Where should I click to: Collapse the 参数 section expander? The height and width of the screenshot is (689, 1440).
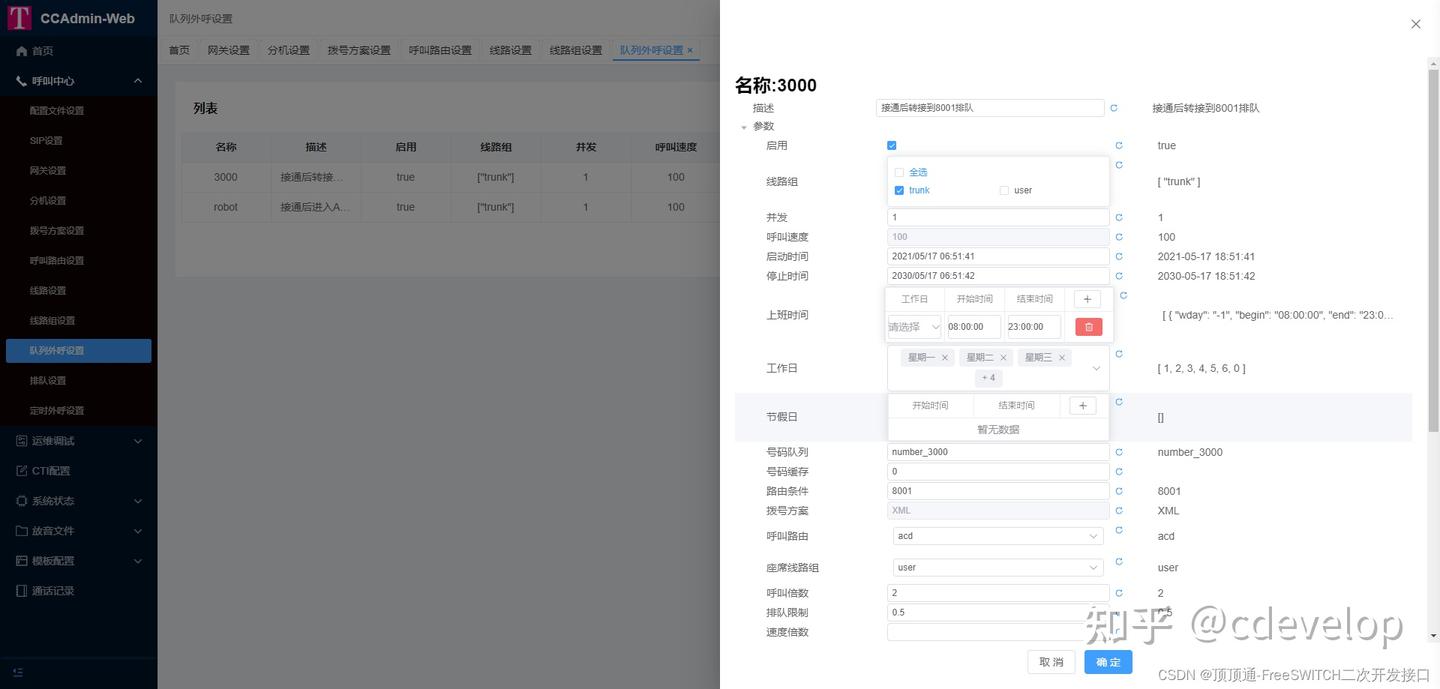pyautogui.click(x=744, y=126)
